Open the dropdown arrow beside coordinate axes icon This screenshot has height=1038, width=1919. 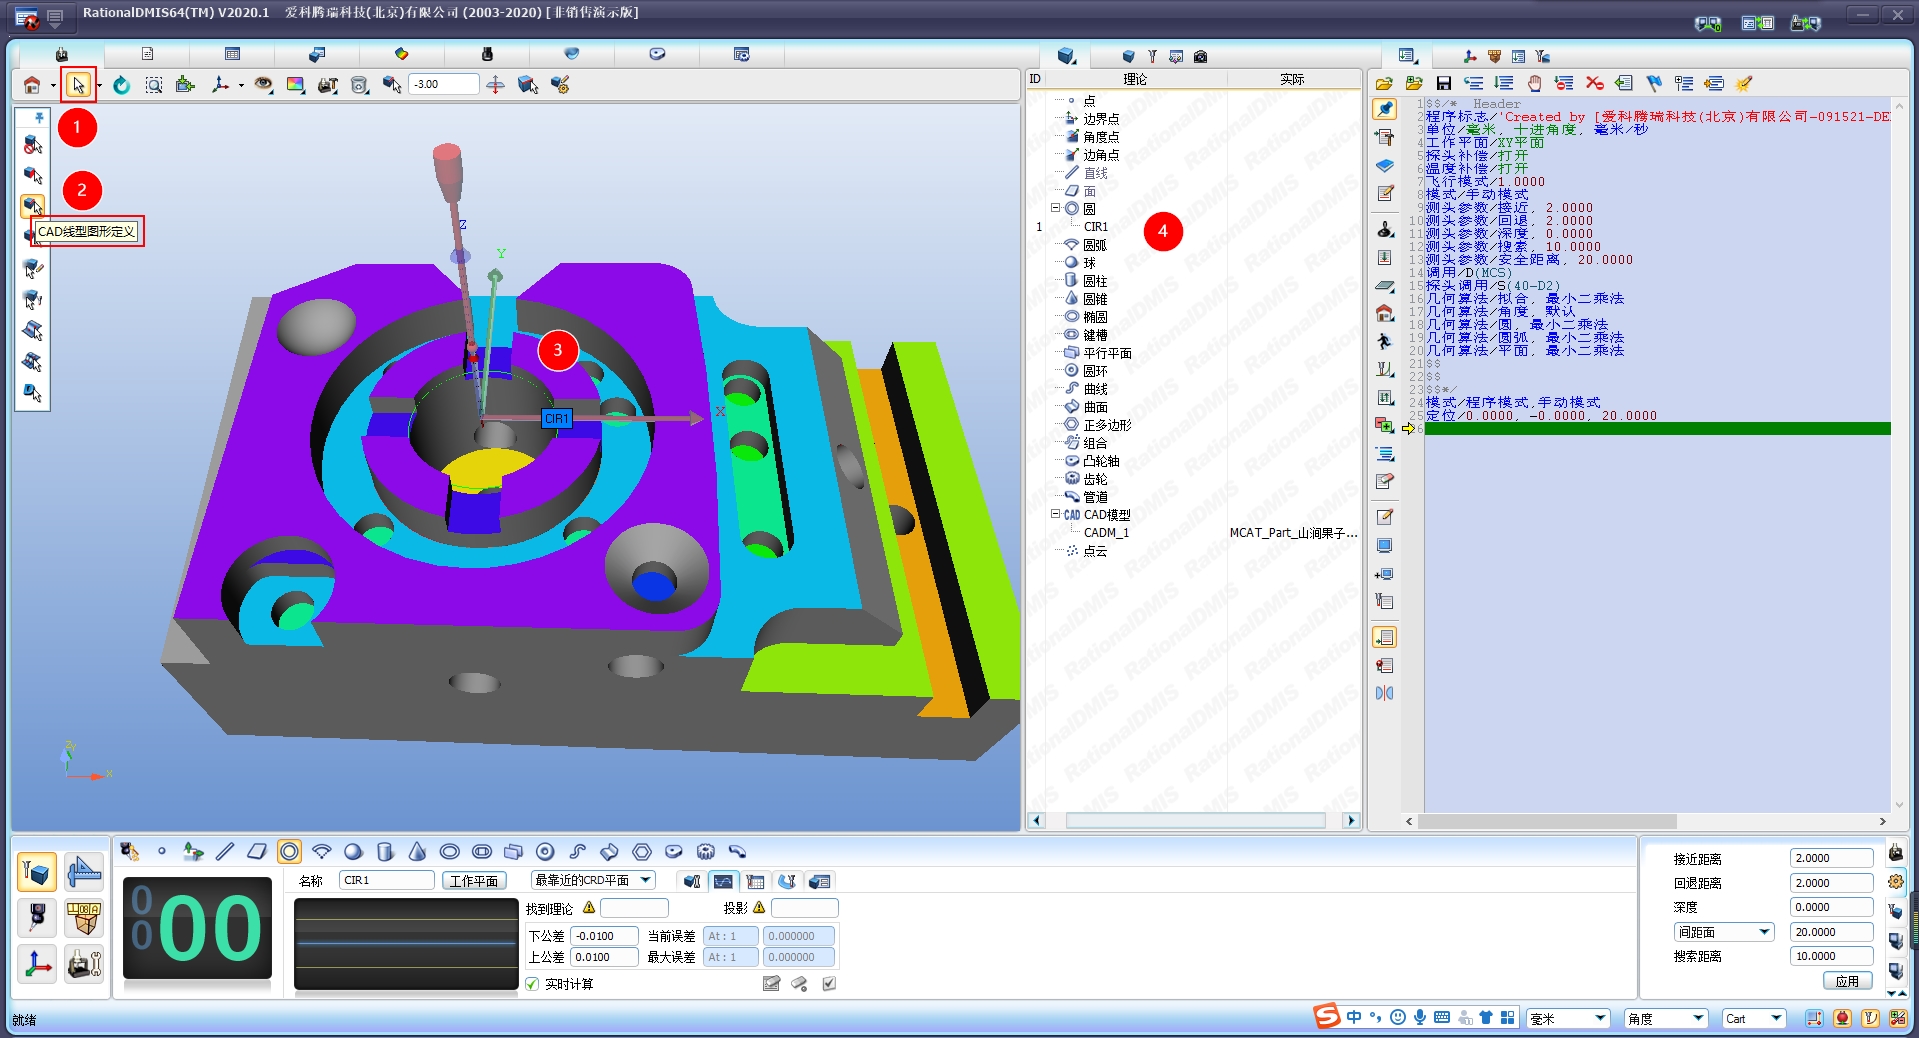241,86
